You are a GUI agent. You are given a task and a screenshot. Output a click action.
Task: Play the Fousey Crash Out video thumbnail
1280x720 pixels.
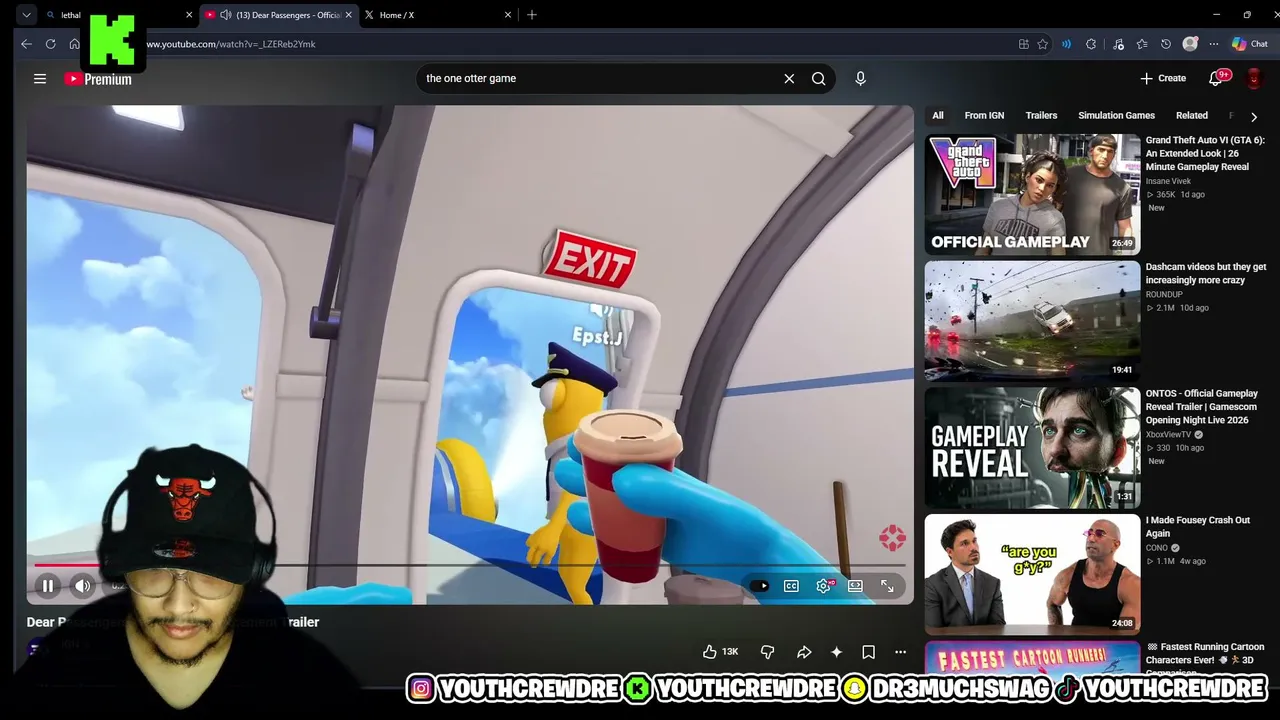pyautogui.click(x=1032, y=574)
